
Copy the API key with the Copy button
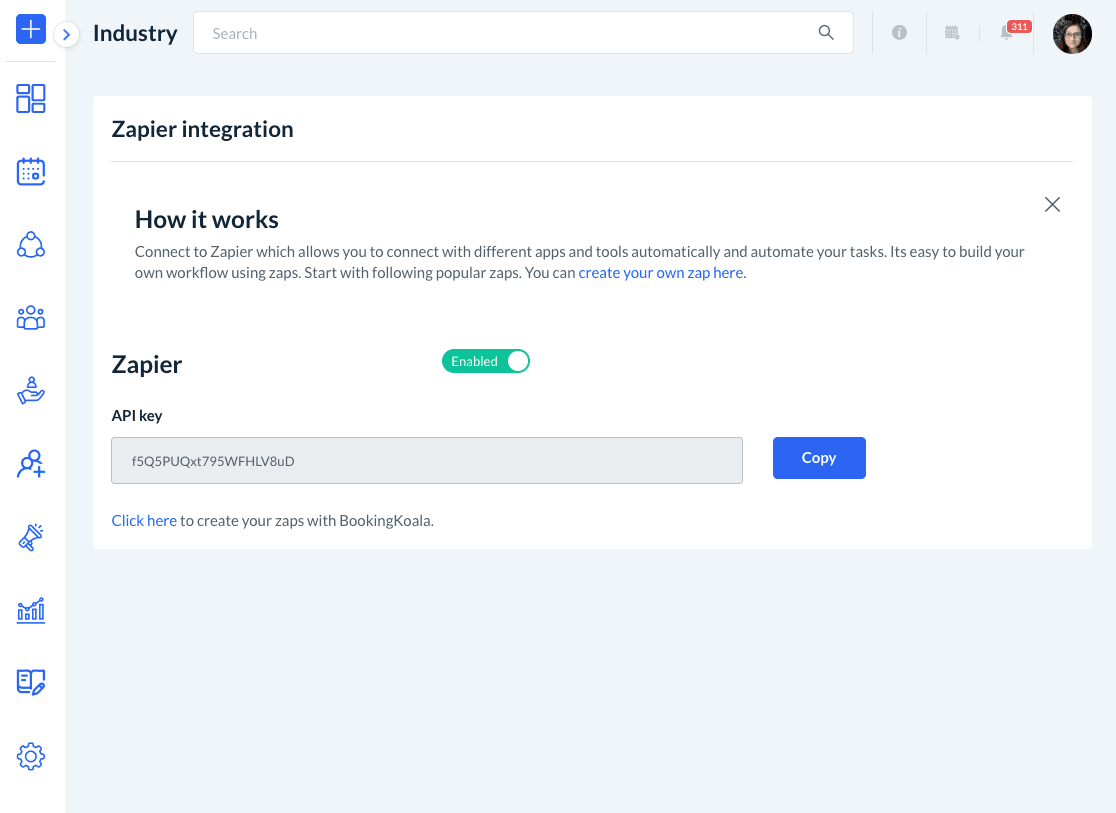pyautogui.click(x=819, y=457)
